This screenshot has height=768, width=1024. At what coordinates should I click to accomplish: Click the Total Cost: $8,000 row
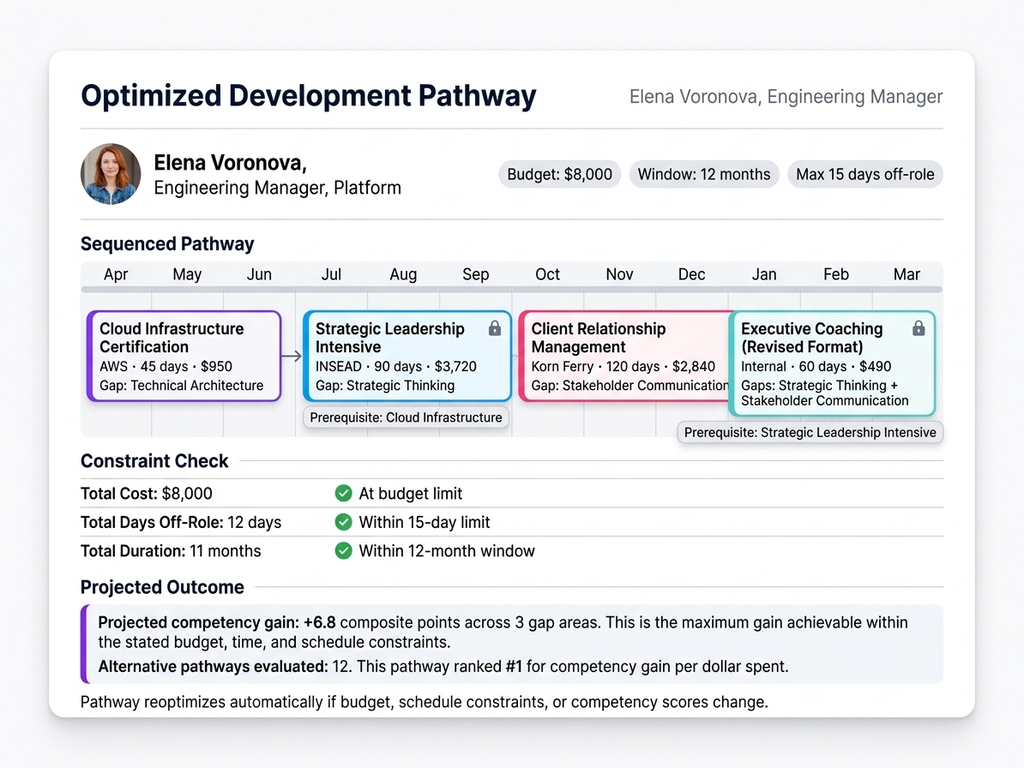[x=147, y=493]
